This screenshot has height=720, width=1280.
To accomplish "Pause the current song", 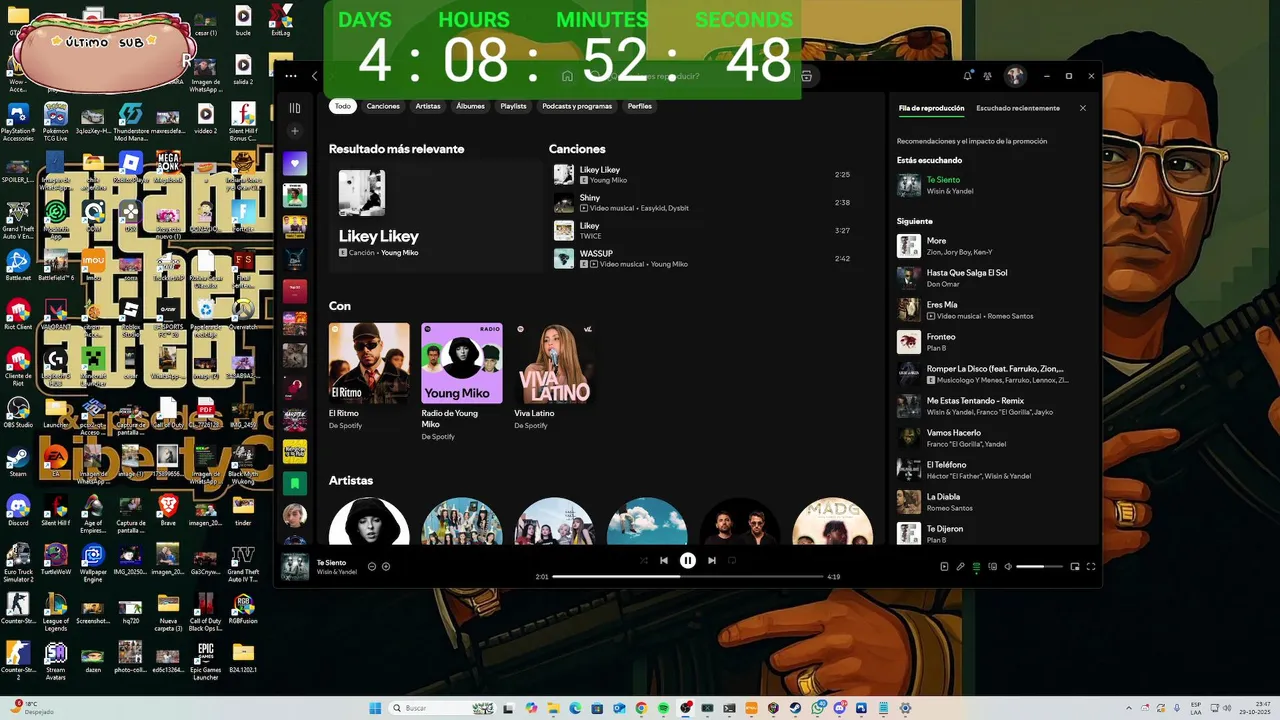I will tap(688, 560).
